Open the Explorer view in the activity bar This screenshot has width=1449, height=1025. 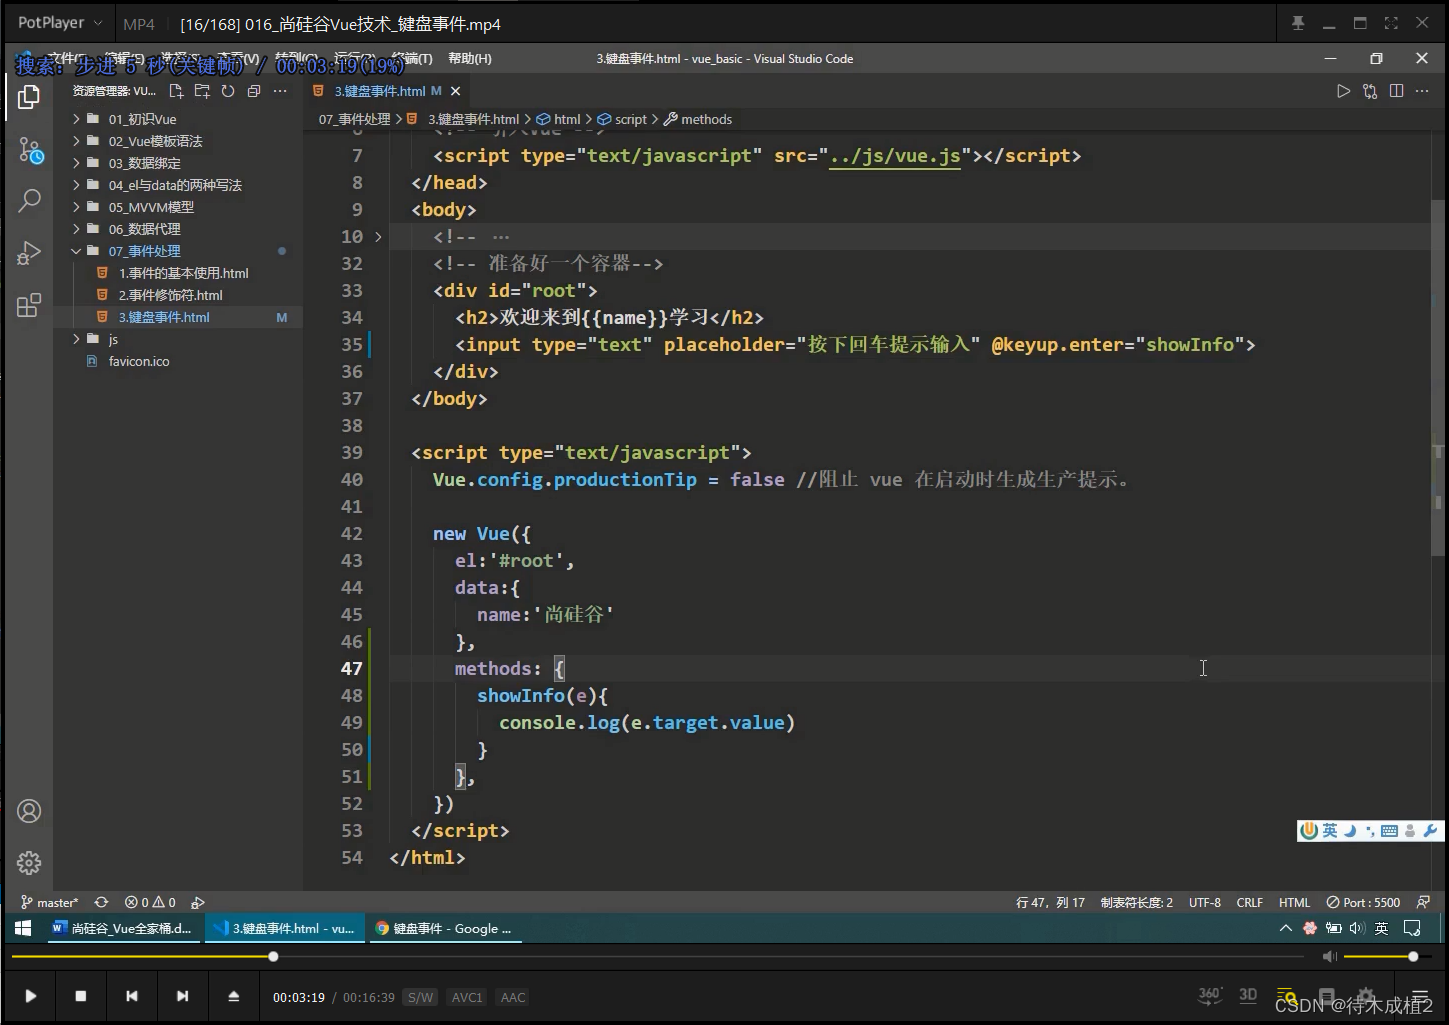[x=29, y=97]
